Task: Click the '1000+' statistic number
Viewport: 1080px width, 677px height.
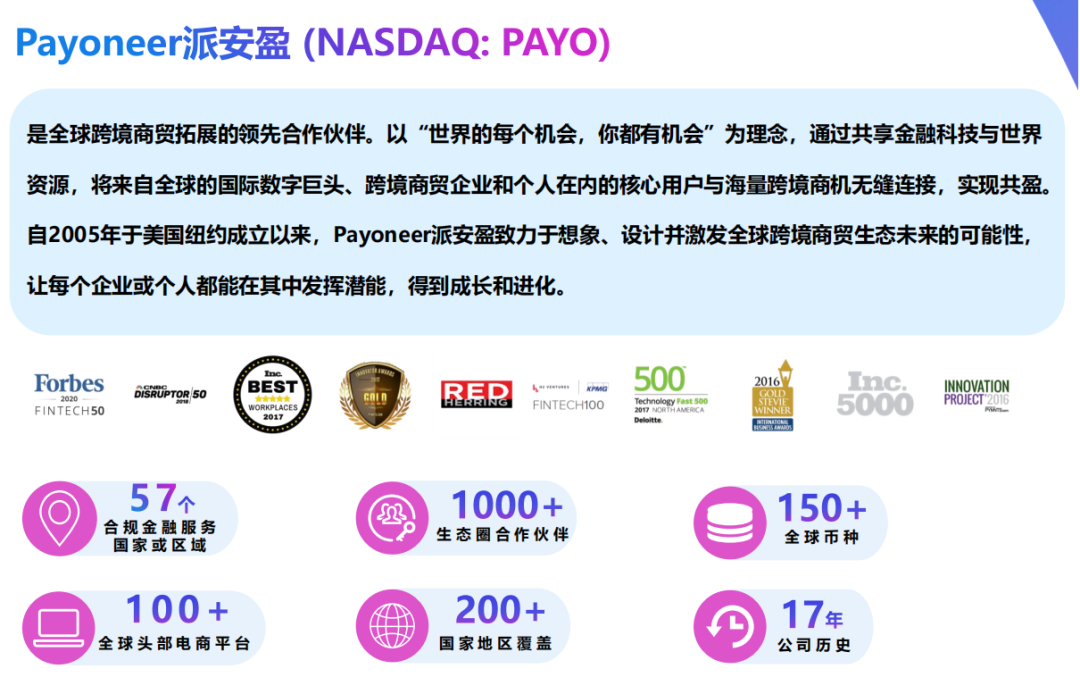Action: tap(507, 506)
